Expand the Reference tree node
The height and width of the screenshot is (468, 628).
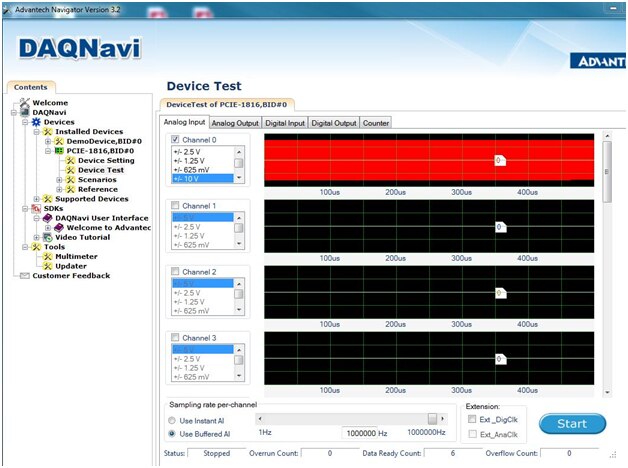coord(59,189)
